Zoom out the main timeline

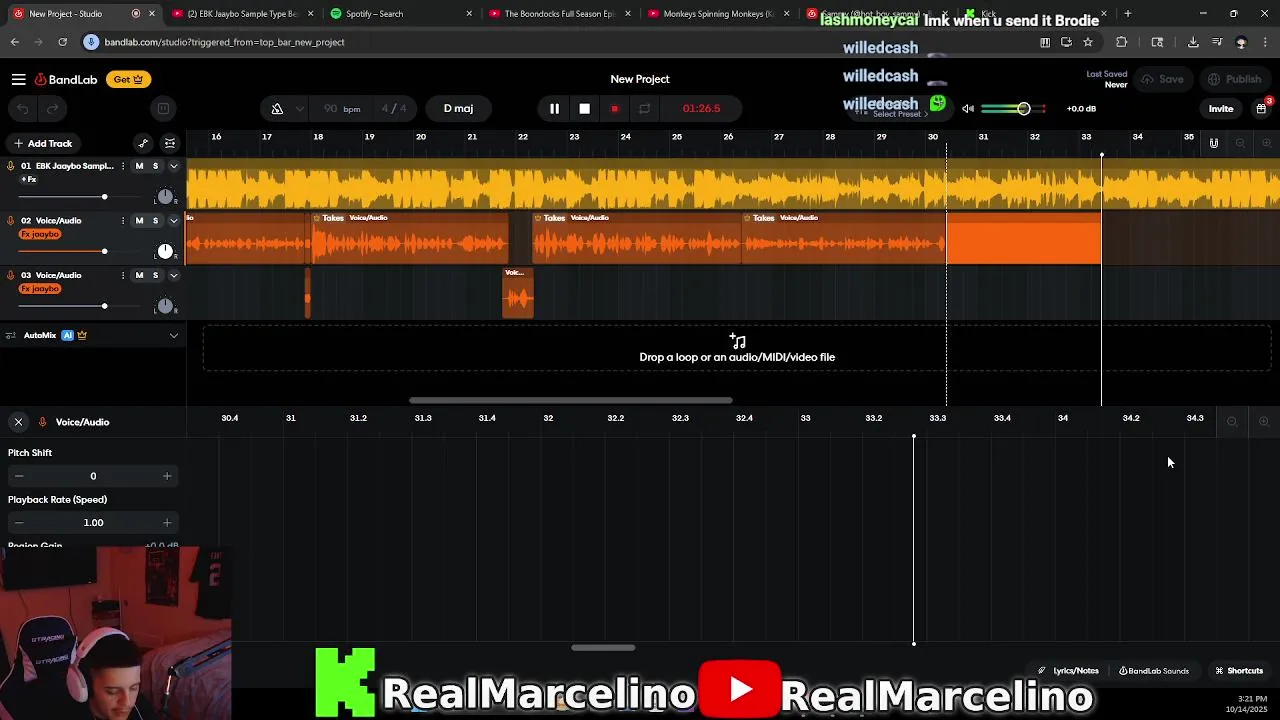(x=1240, y=143)
